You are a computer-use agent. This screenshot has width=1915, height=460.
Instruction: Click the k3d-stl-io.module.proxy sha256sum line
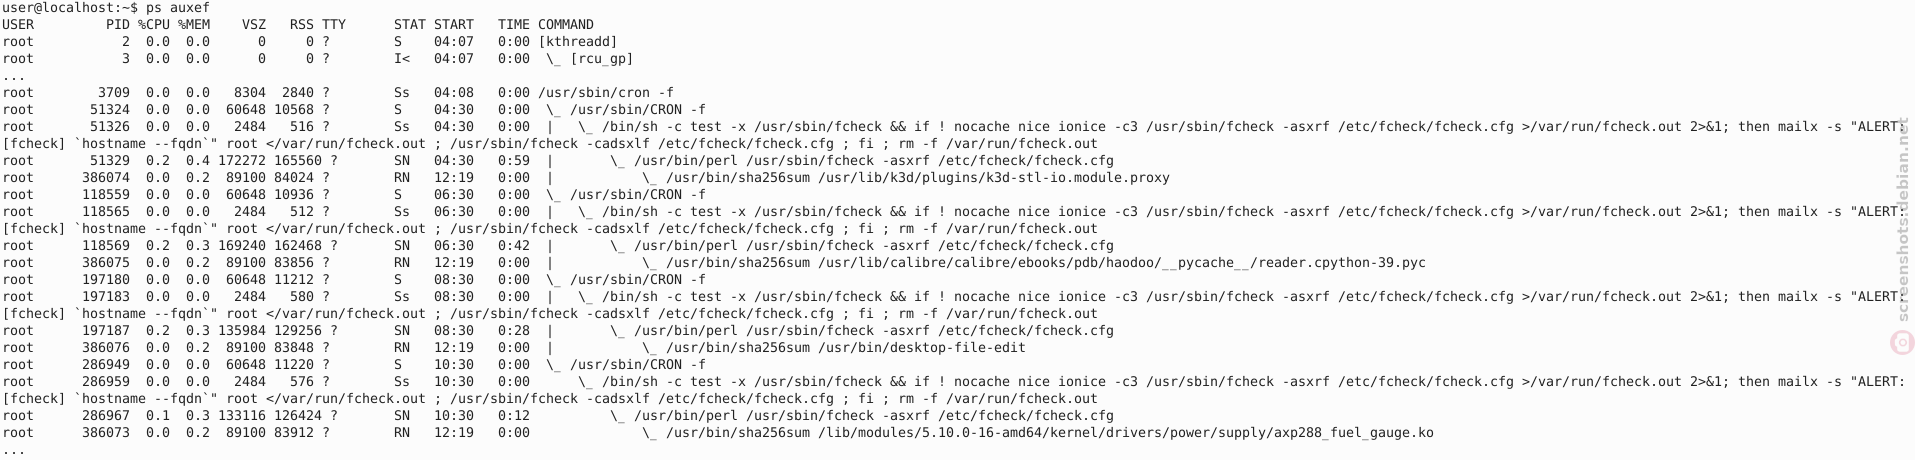pyautogui.click(x=905, y=177)
